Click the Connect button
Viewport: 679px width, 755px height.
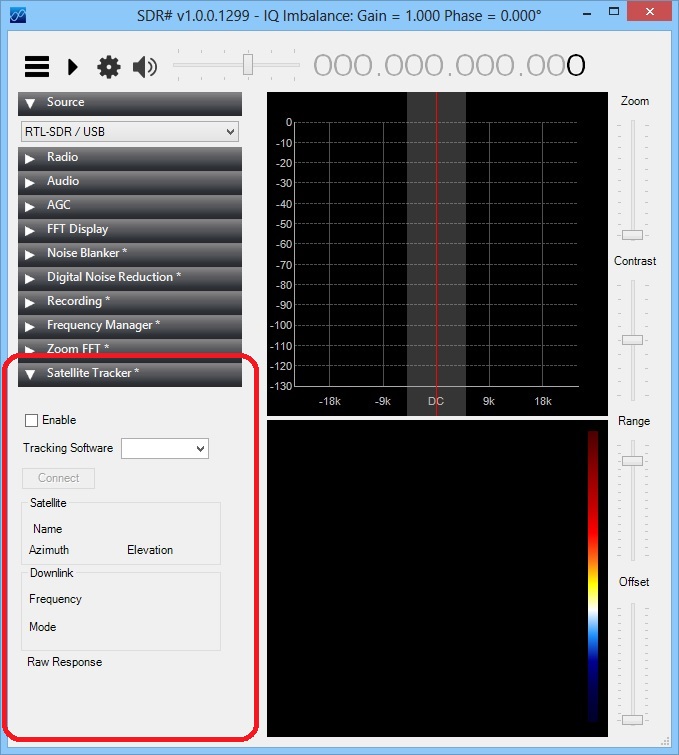tap(58, 478)
